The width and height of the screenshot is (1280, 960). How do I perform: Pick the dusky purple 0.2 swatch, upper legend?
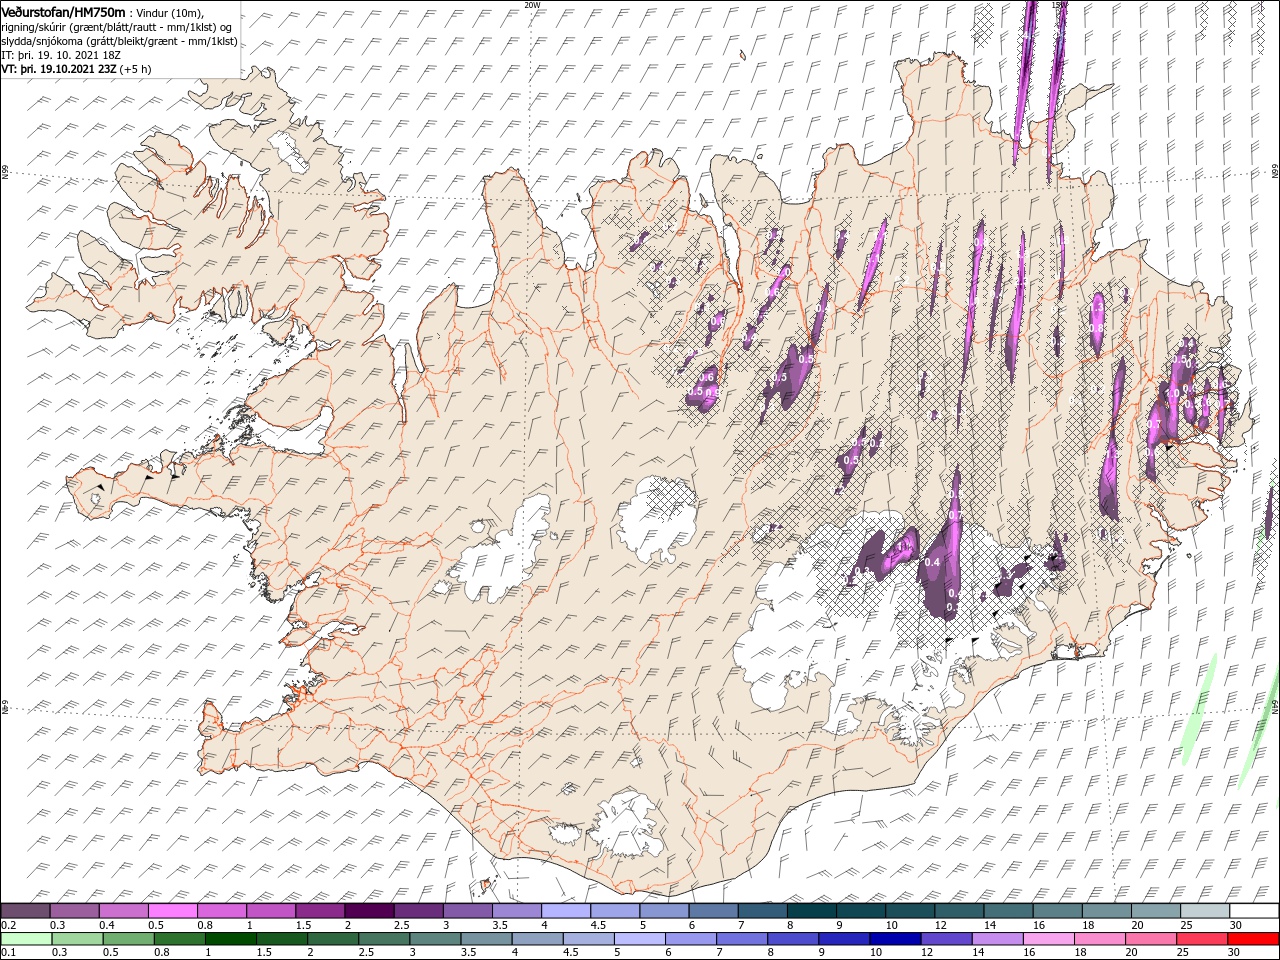(x=25, y=911)
